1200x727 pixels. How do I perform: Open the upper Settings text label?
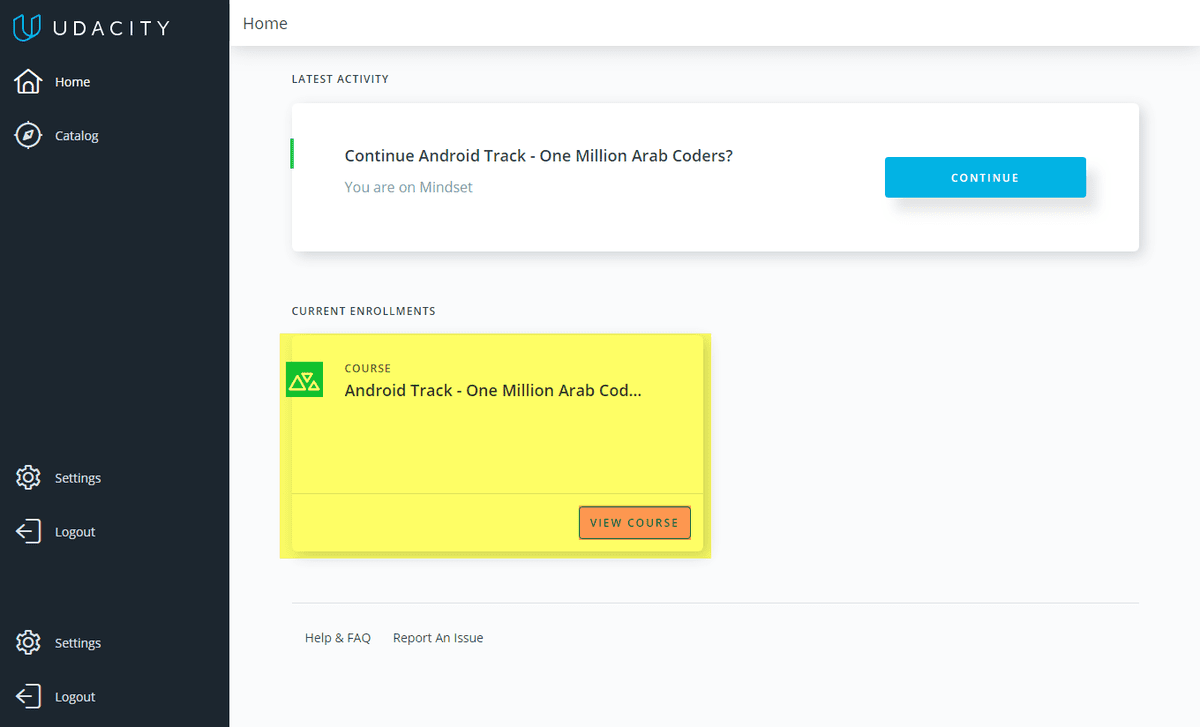coord(78,478)
